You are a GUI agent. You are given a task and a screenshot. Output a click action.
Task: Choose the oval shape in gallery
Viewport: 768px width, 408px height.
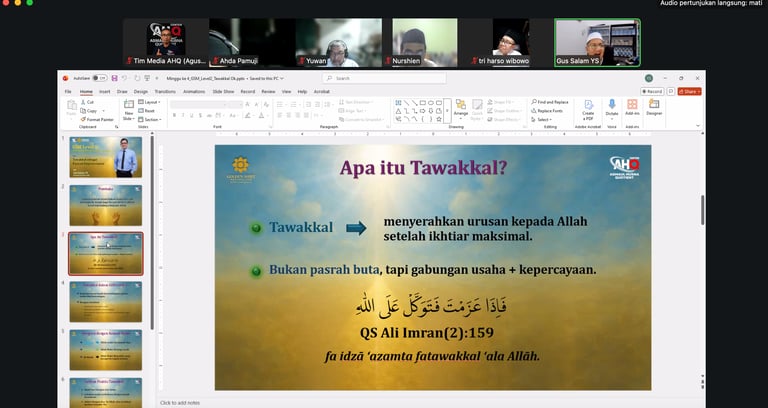click(431, 103)
